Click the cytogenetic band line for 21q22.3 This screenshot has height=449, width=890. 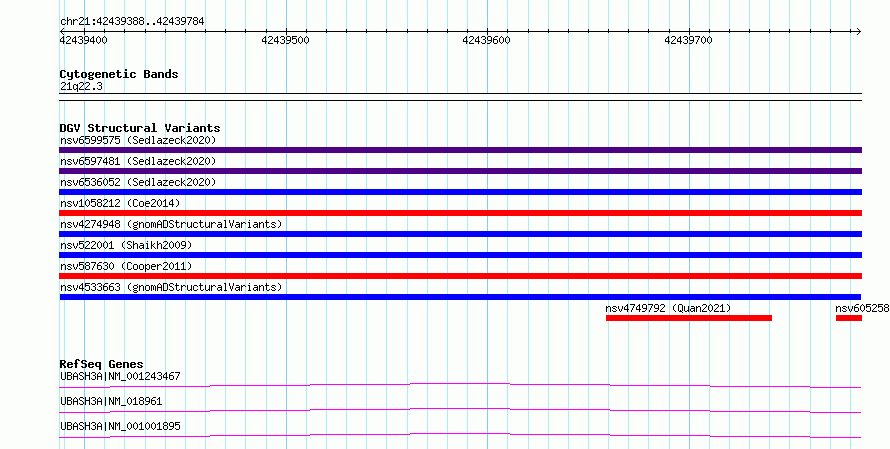click(x=460, y=97)
